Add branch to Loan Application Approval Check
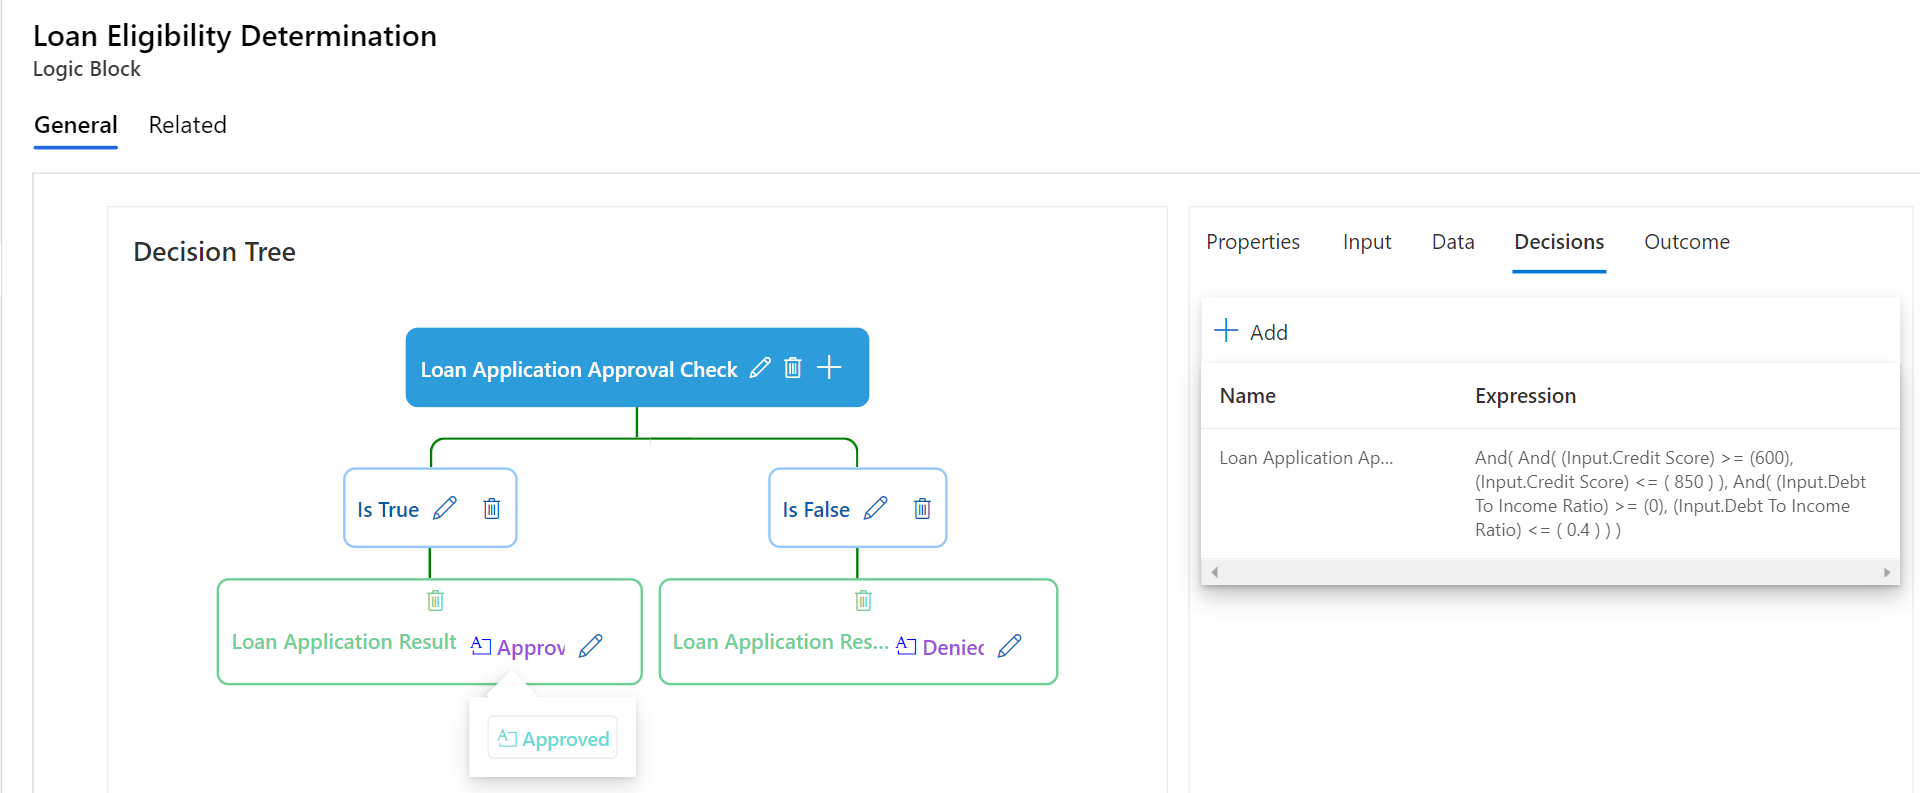Screen dimensions: 1920x793 tap(829, 368)
